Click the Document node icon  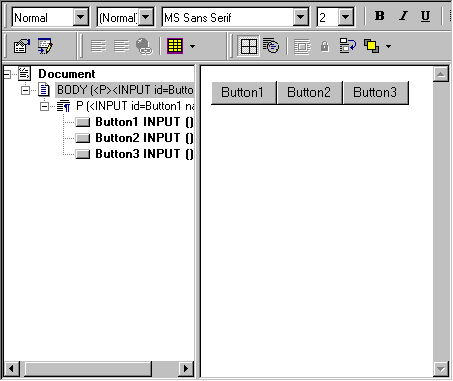(24, 74)
